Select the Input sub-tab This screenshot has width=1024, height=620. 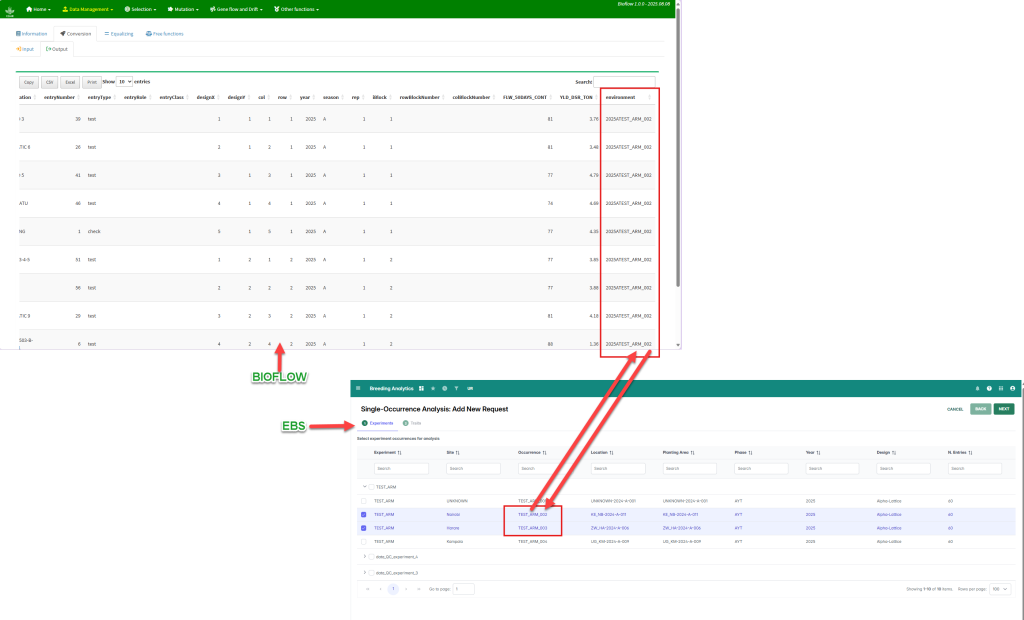tap(25, 48)
